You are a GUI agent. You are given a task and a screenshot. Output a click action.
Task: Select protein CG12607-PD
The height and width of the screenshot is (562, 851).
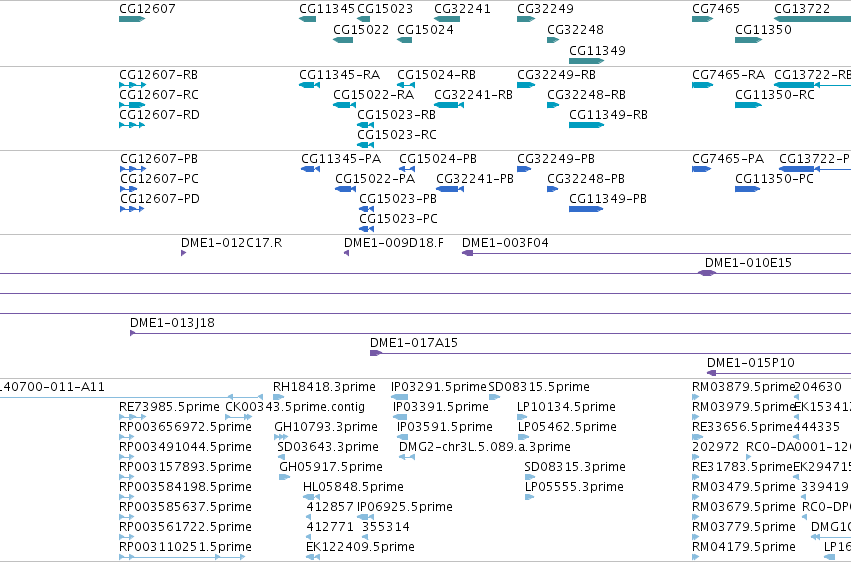(x=132, y=209)
